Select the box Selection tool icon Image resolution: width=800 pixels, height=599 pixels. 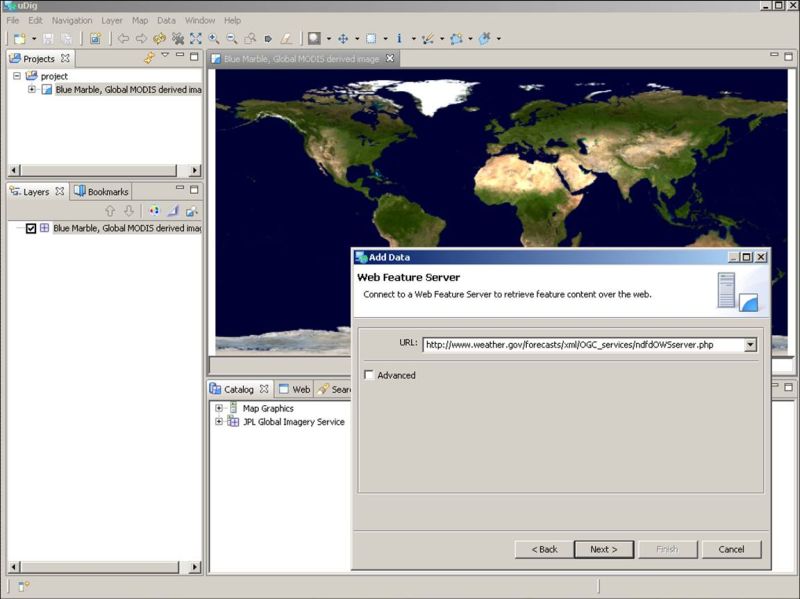(x=371, y=39)
